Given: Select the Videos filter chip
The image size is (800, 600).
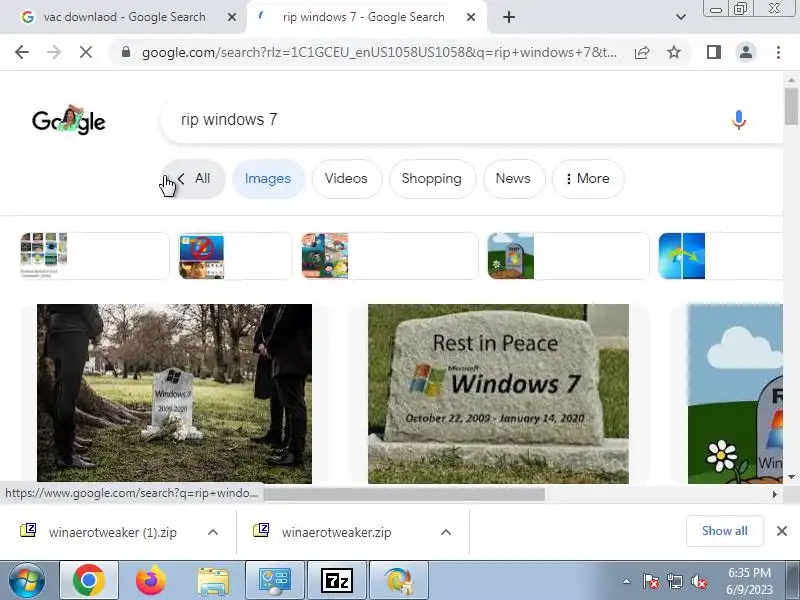Looking at the screenshot, I should 346,179.
